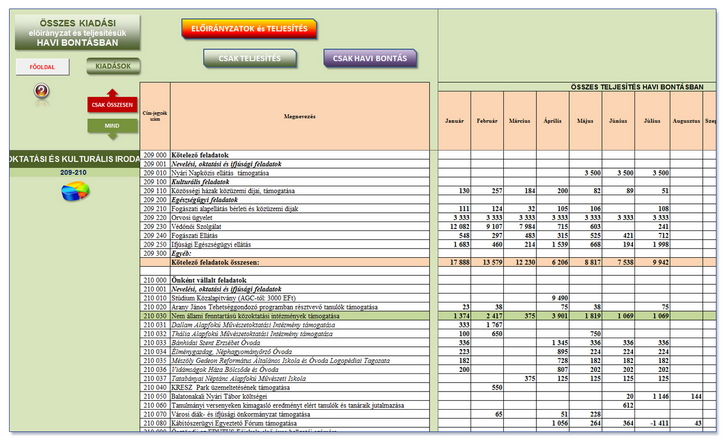Click the -1 411 cell in Július
Viewport: 725px width, 441px height.
click(x=652, y=423)
